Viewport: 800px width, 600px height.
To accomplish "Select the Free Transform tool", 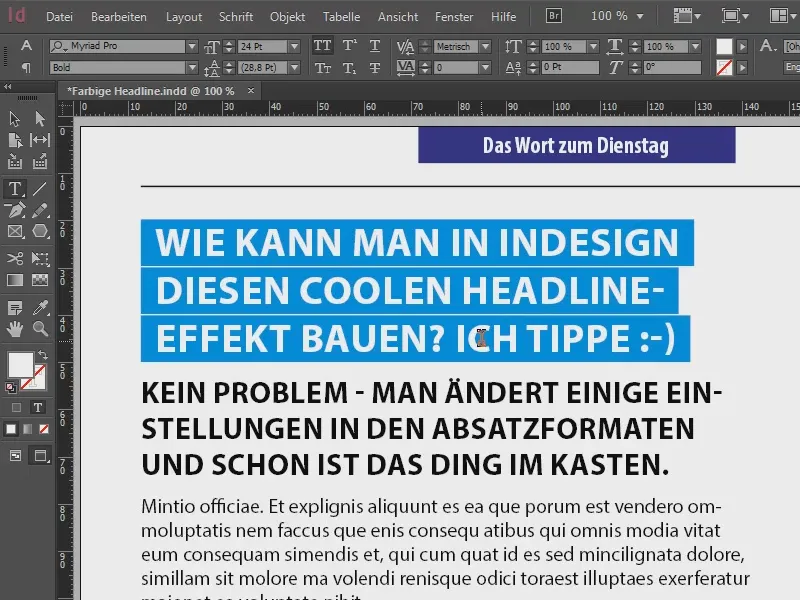I will (x=40, y=259).
